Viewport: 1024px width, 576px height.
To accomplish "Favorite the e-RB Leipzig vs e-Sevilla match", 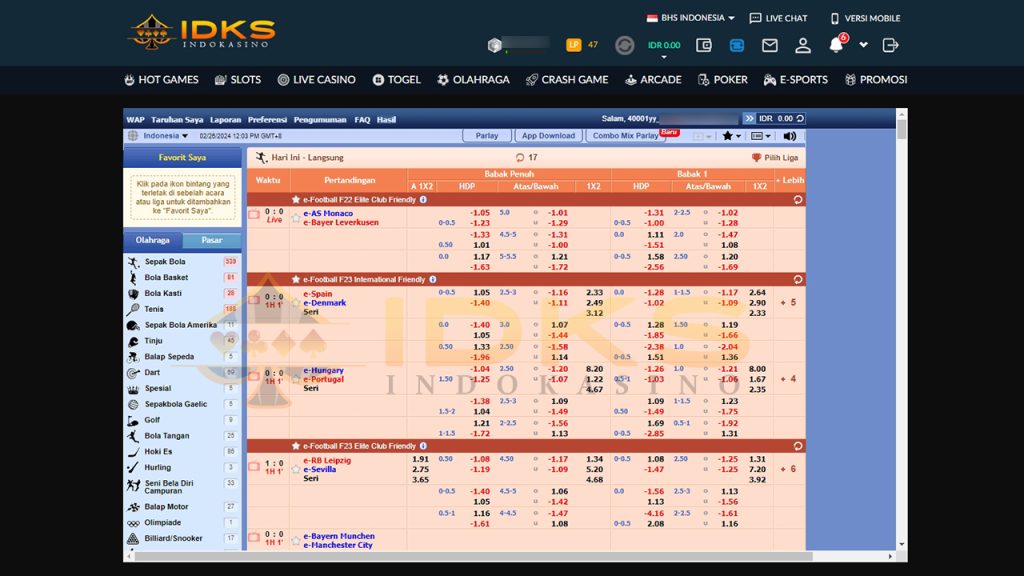I will pyautogui.click(x=296, y=469).
